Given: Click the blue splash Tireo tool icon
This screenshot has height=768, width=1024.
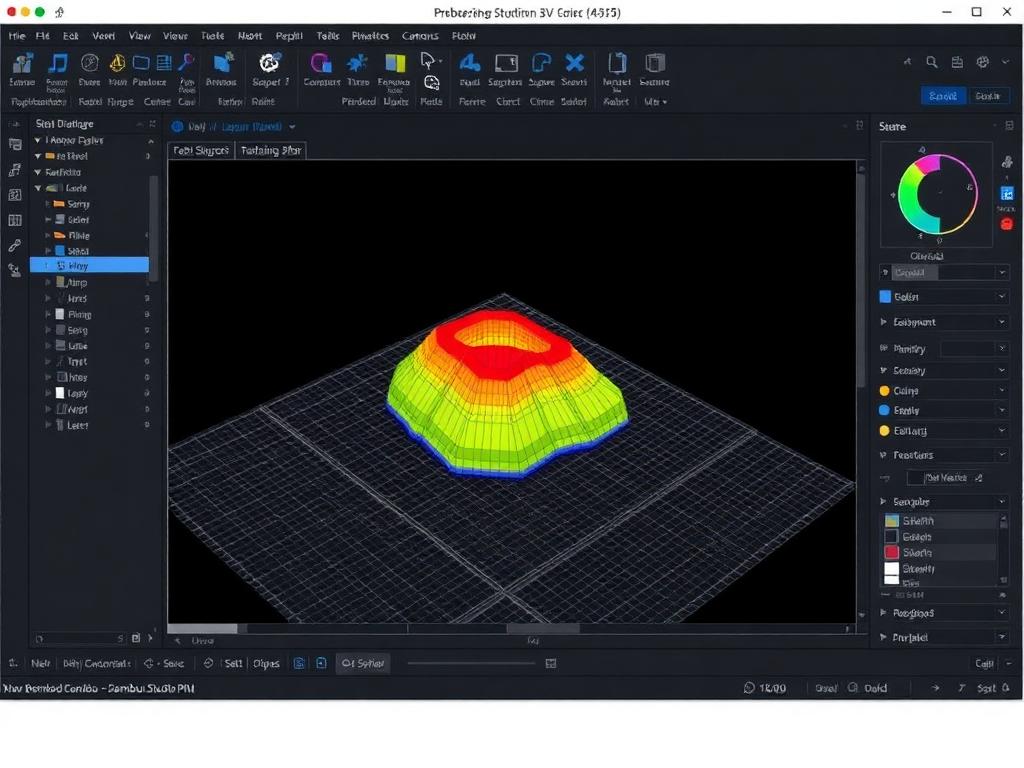Looking at the screenshot, I should coord(357,63).
